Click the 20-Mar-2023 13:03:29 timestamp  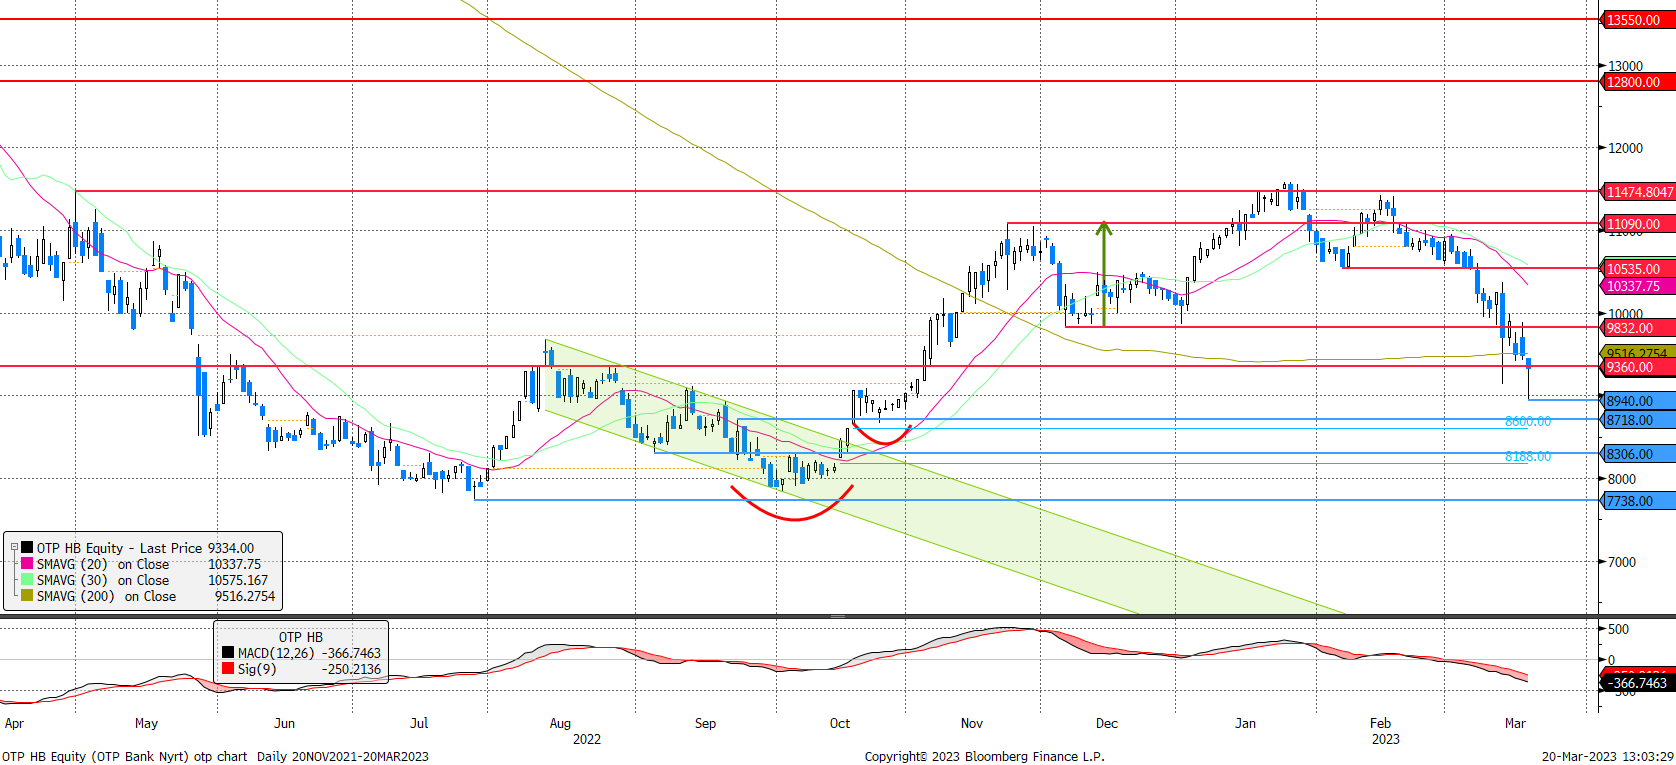(x=1607, y=756)
